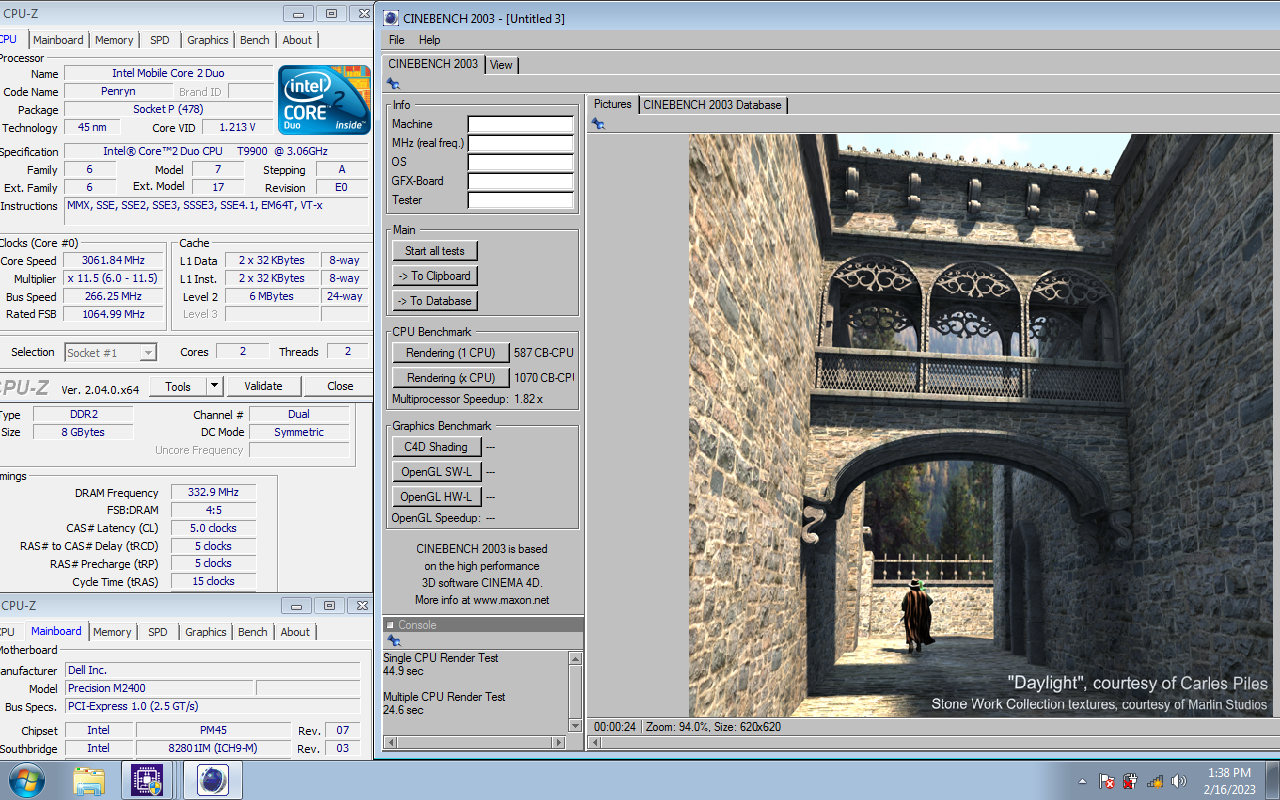Click the Start all tests button
Viewport: 1280px width, 800px height.
[435, 251]
